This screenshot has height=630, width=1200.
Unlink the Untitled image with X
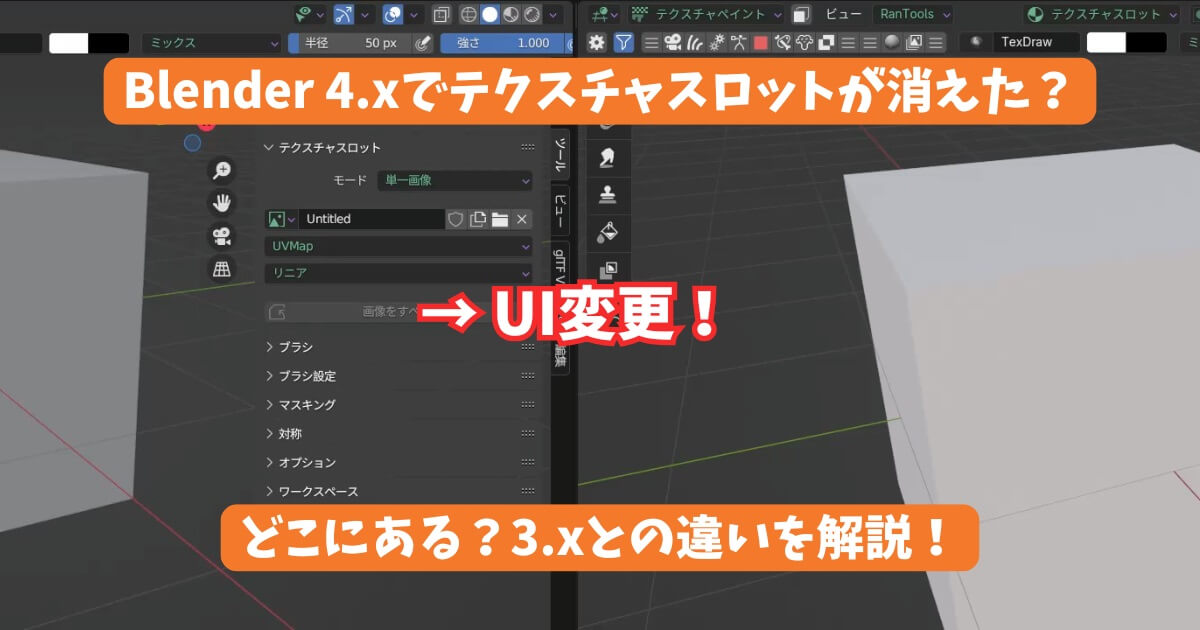[522, 219]
